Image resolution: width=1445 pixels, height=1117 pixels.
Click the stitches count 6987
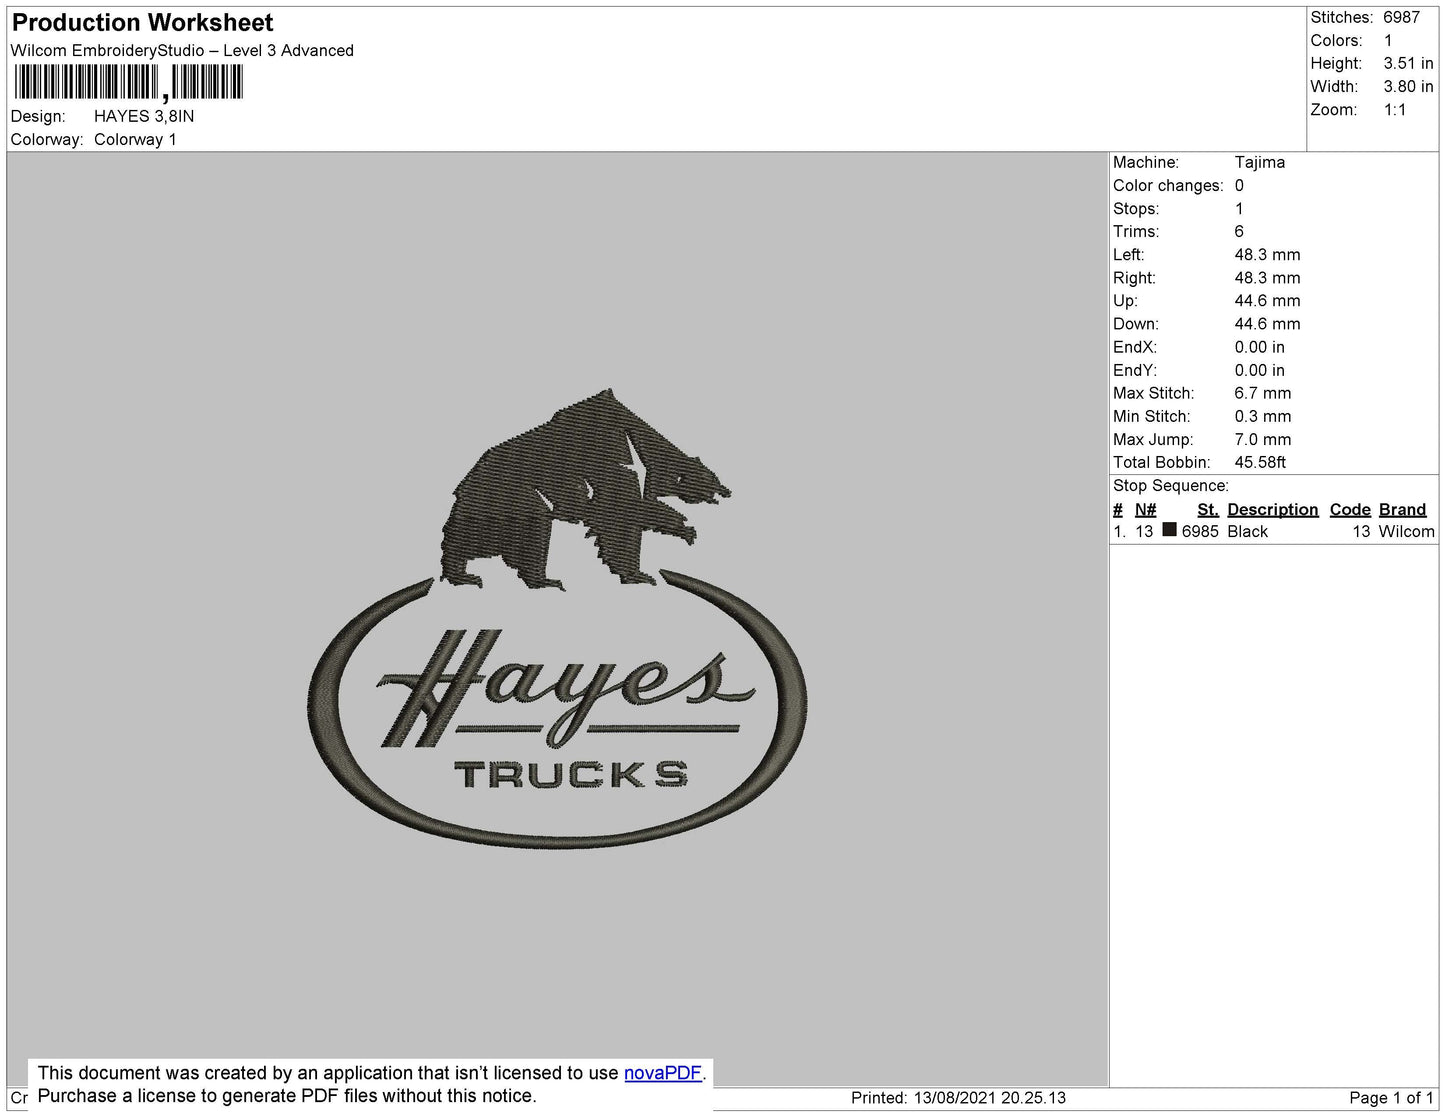click(x=1402, y=17)
